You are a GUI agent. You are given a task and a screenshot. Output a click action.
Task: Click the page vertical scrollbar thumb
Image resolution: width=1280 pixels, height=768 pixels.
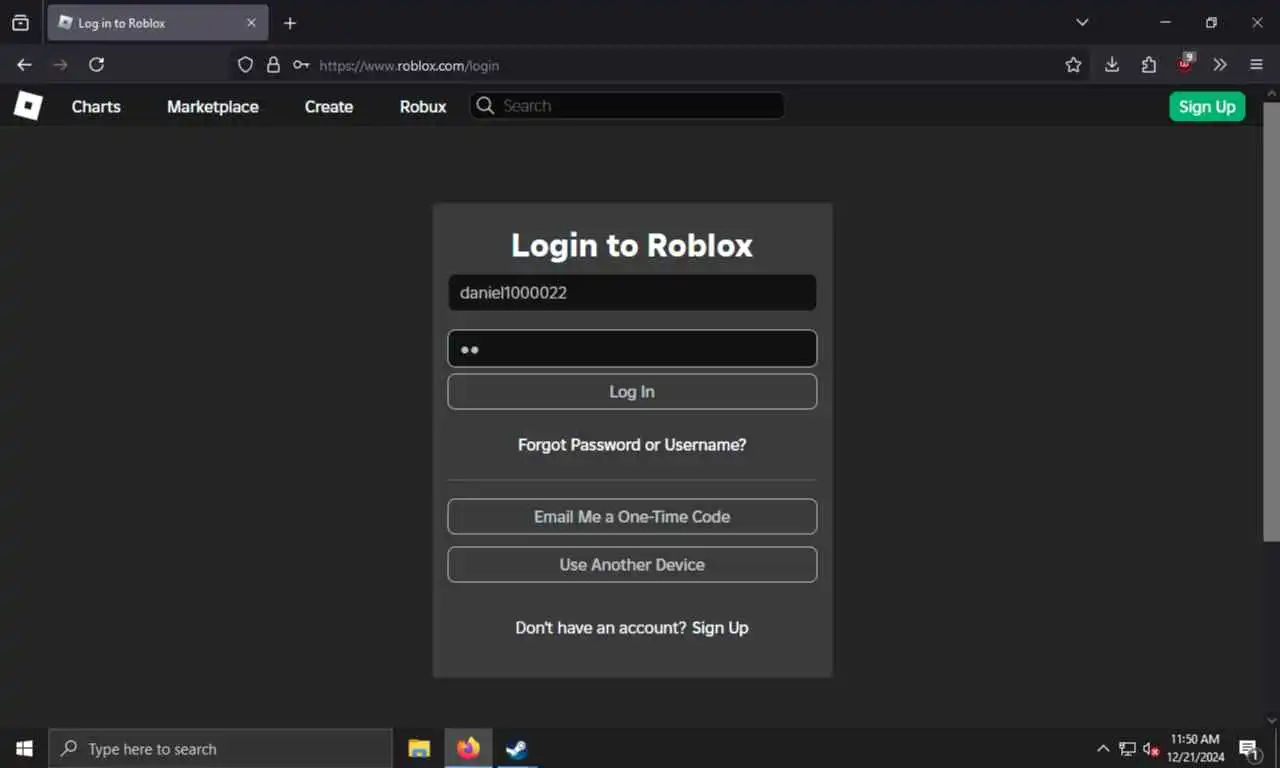(1271, 320)
